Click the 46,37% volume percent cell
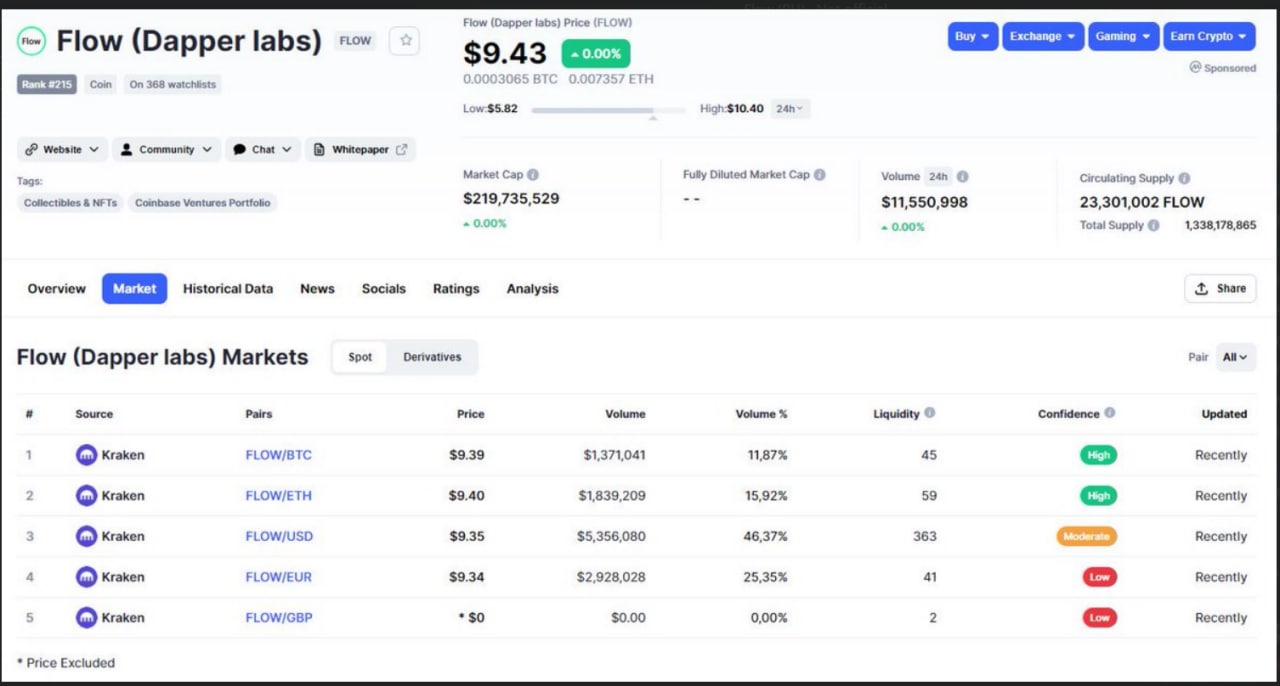This screenshot has height=686, width=1280. click(x=768, y=536)
